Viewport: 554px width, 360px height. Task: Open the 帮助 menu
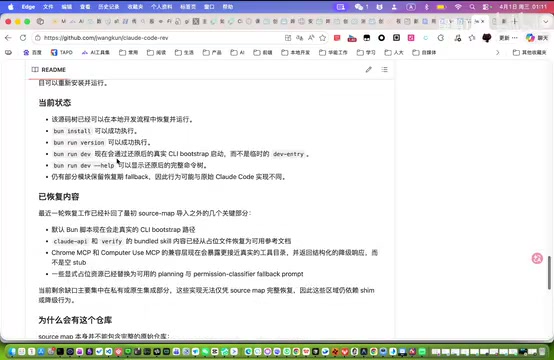(x=228, y=7)
